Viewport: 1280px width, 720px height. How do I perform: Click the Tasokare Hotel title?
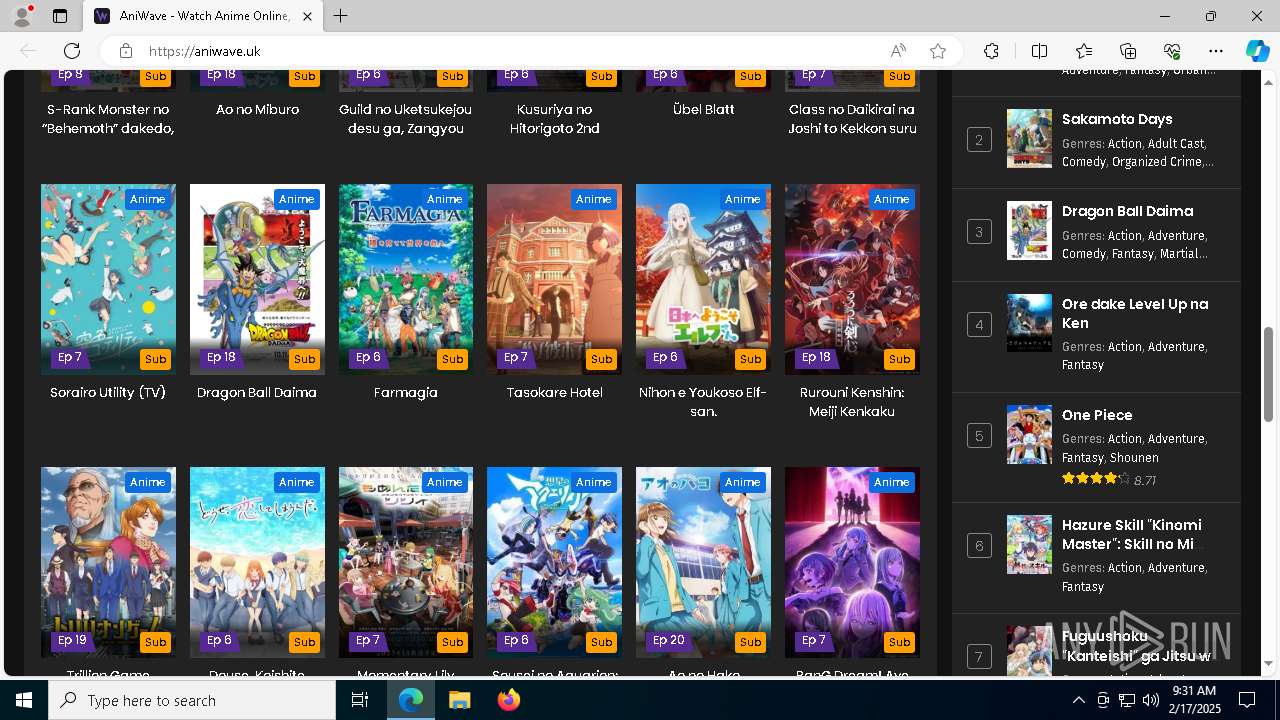[554, 393]
